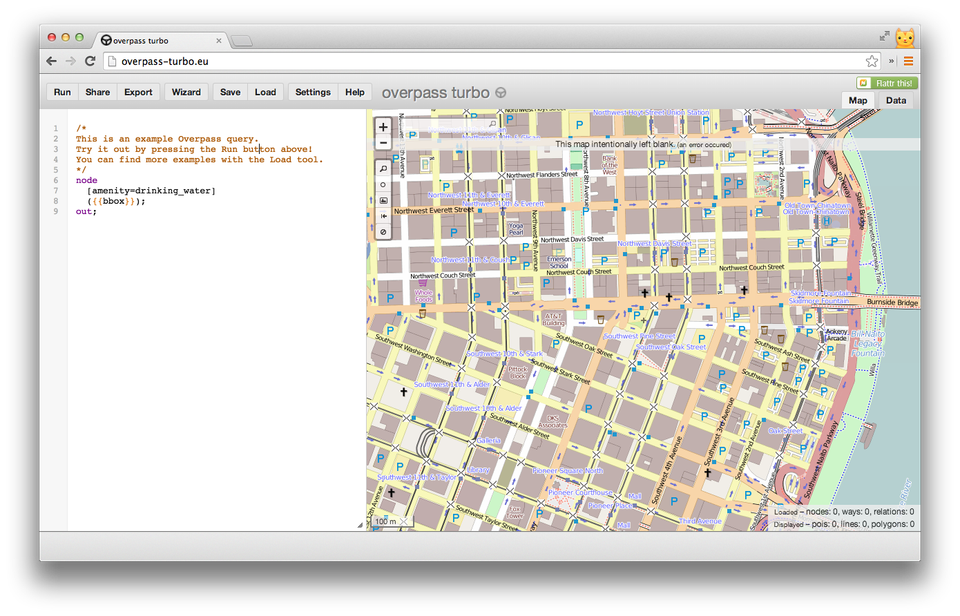The width and height of the screenshot is (960, 616).
Task: Click the fullscreen arrows icon in title bar
Action: pyautogui.click(x=884, y=37)
